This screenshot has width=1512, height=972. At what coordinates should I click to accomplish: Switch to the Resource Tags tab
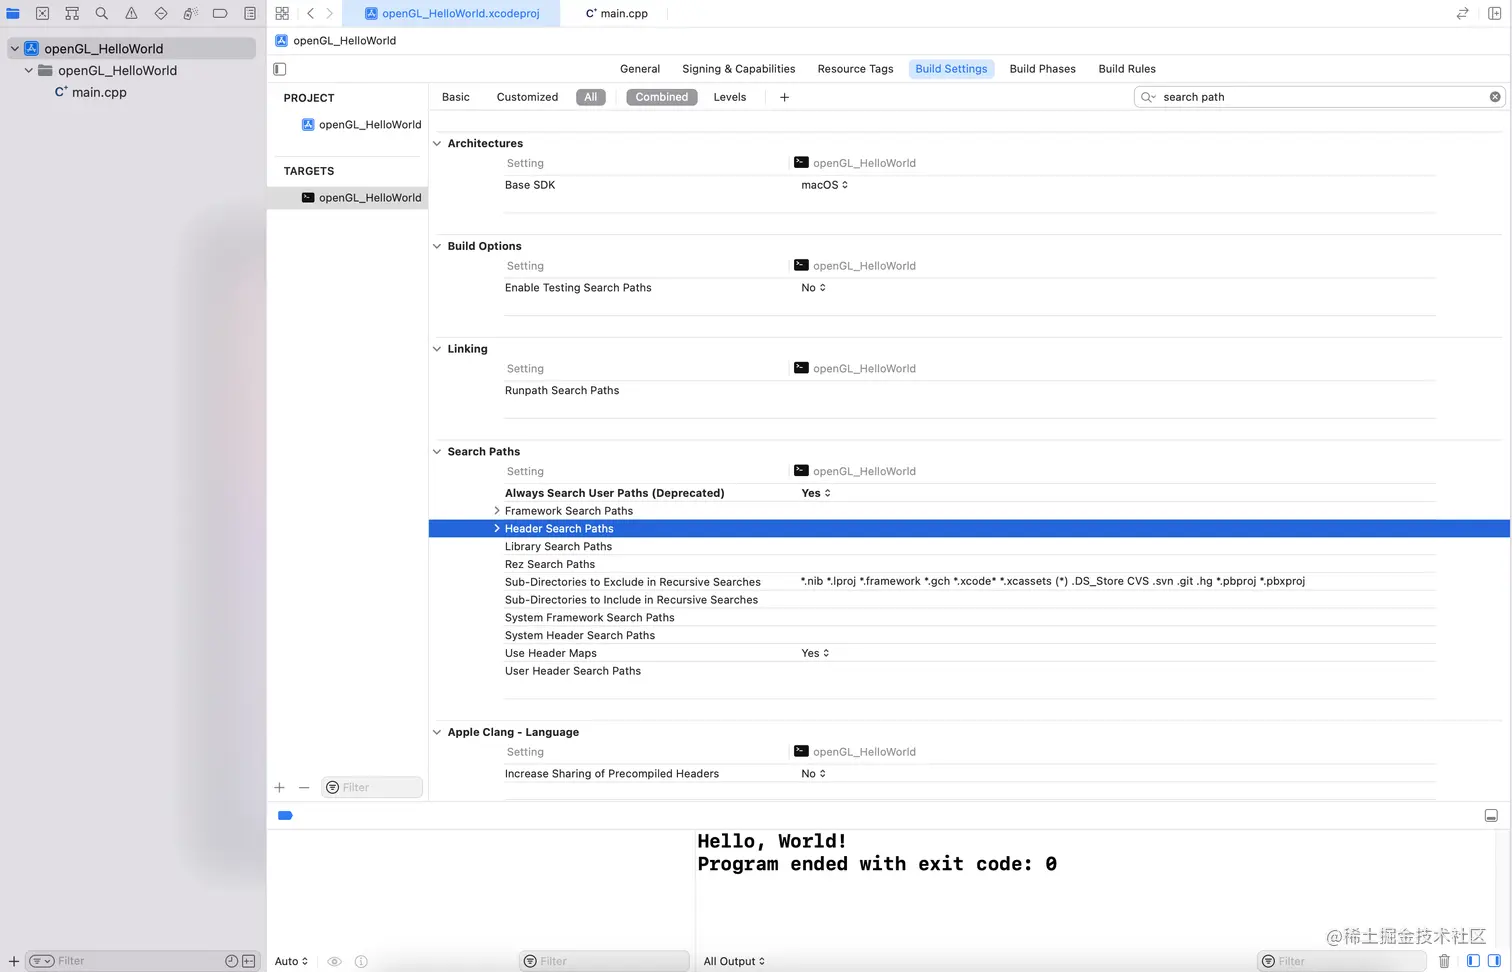pos(855,69)
